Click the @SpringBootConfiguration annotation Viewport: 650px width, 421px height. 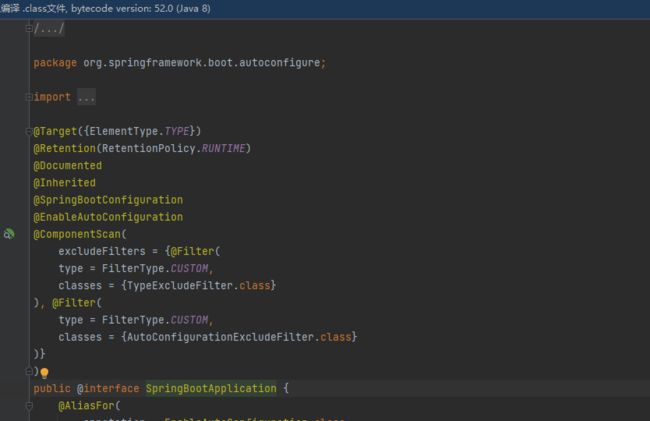click(x=108, y=200)
